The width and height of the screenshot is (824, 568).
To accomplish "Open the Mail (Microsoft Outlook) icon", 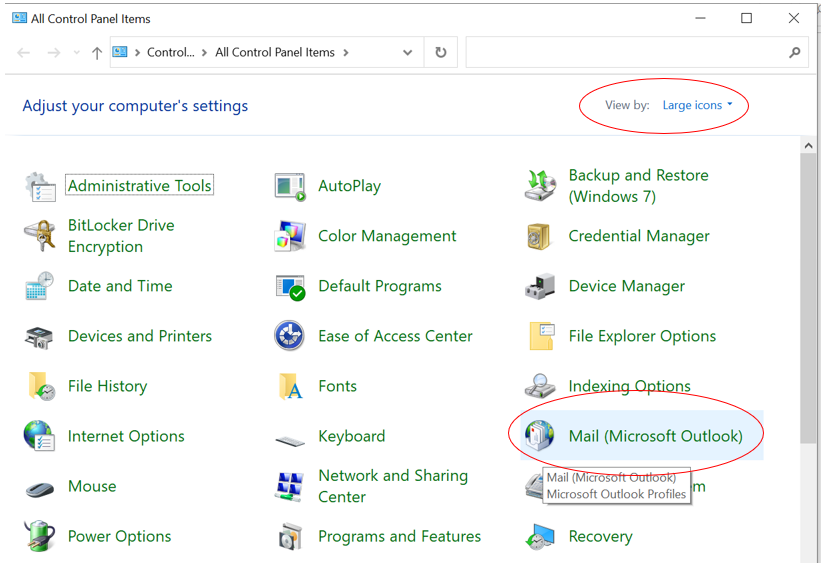I will tap(539, 435).
